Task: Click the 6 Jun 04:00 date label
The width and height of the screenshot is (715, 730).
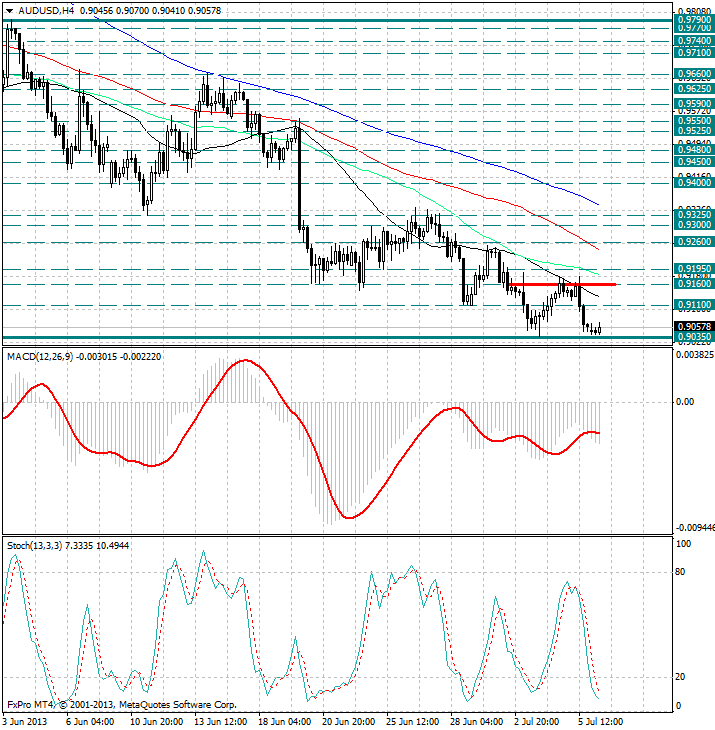Action: tap(90, 722)
